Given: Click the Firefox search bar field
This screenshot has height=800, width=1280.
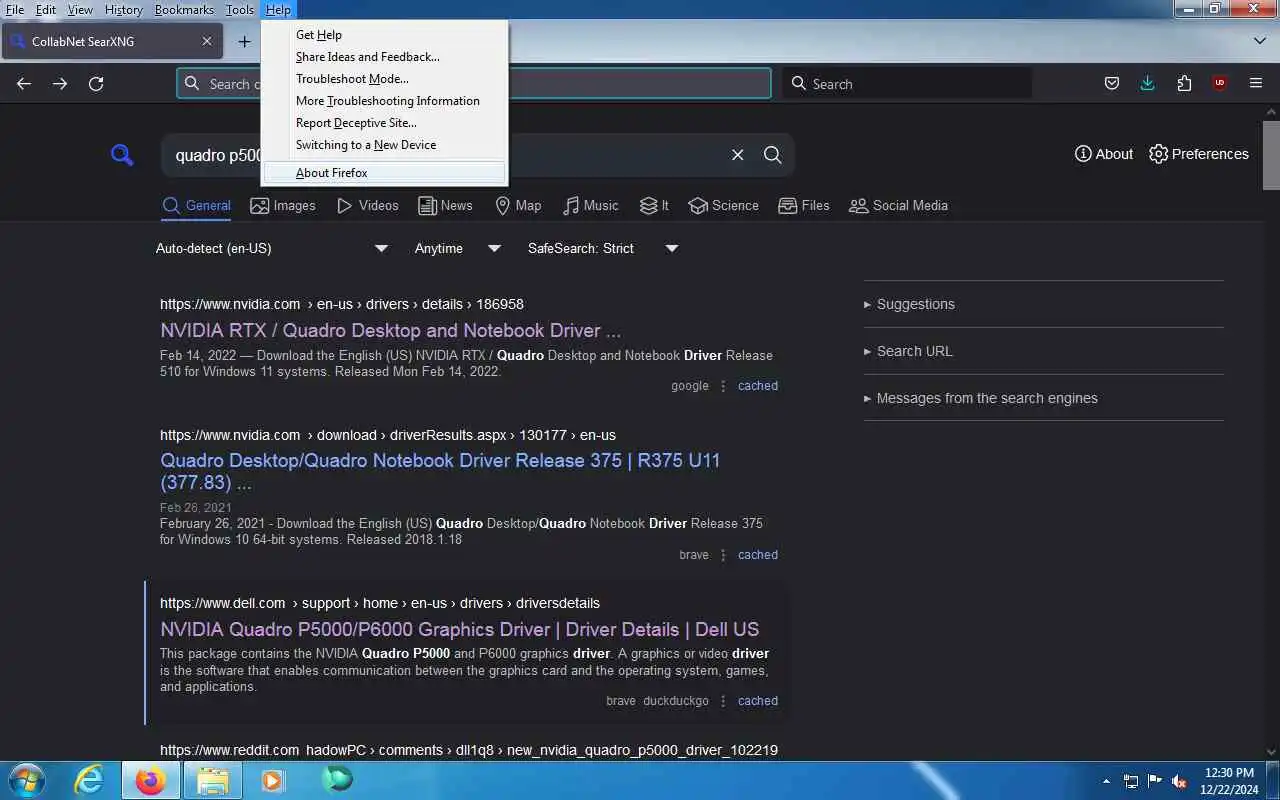Looking at the screenshot, I should 907,84.
